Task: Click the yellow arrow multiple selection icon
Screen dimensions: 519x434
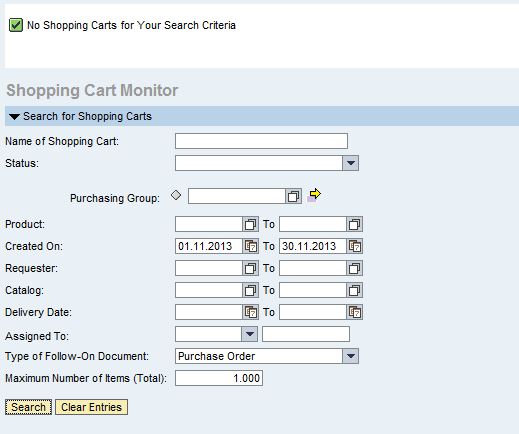Action: point(314,195)
